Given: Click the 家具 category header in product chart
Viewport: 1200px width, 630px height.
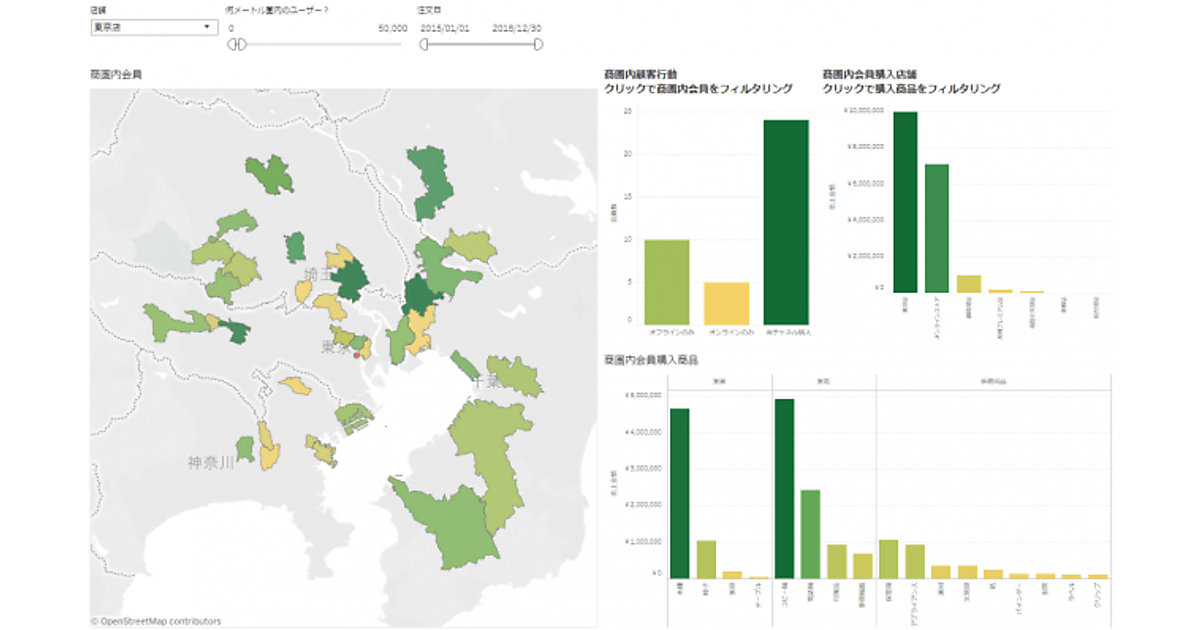Looking at the screenshot, I should 718,381.
